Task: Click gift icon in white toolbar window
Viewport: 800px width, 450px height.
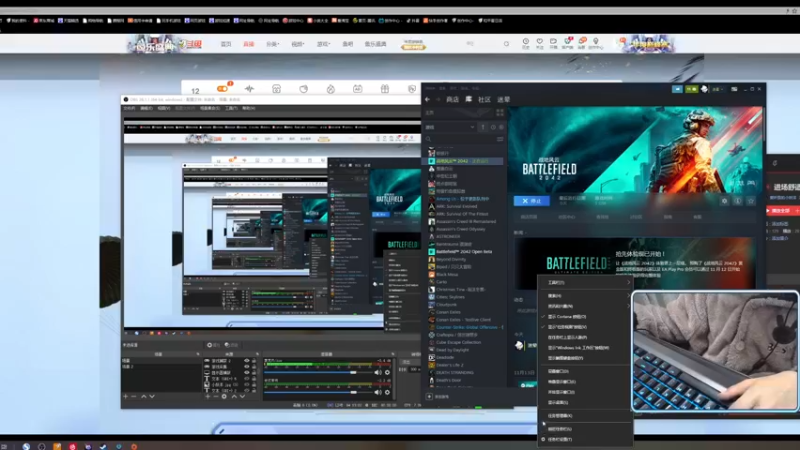Action: (x=385, y=89)
